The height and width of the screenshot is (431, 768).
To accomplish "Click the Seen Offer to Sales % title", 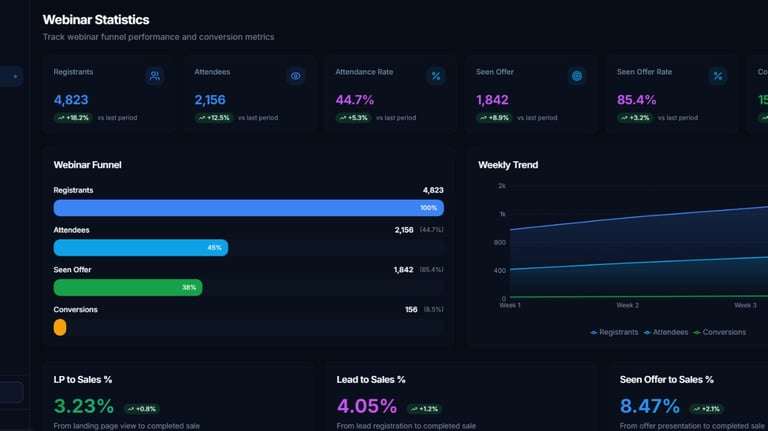I will tap(667, 380).
